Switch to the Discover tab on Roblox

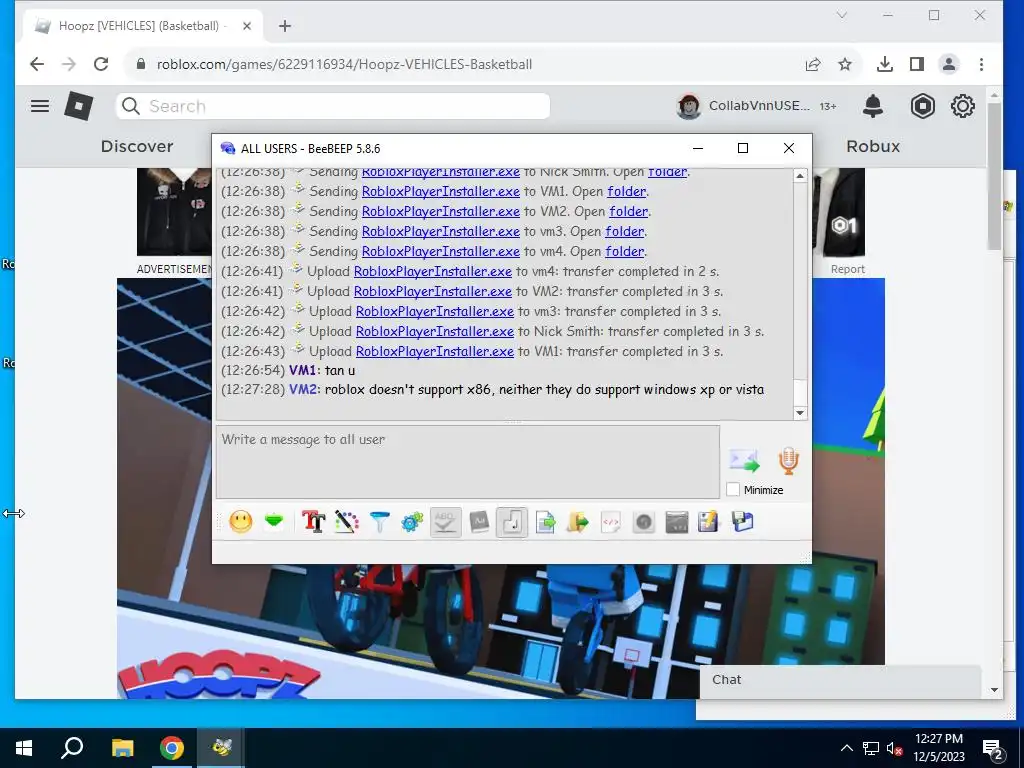tap(137, 146)
